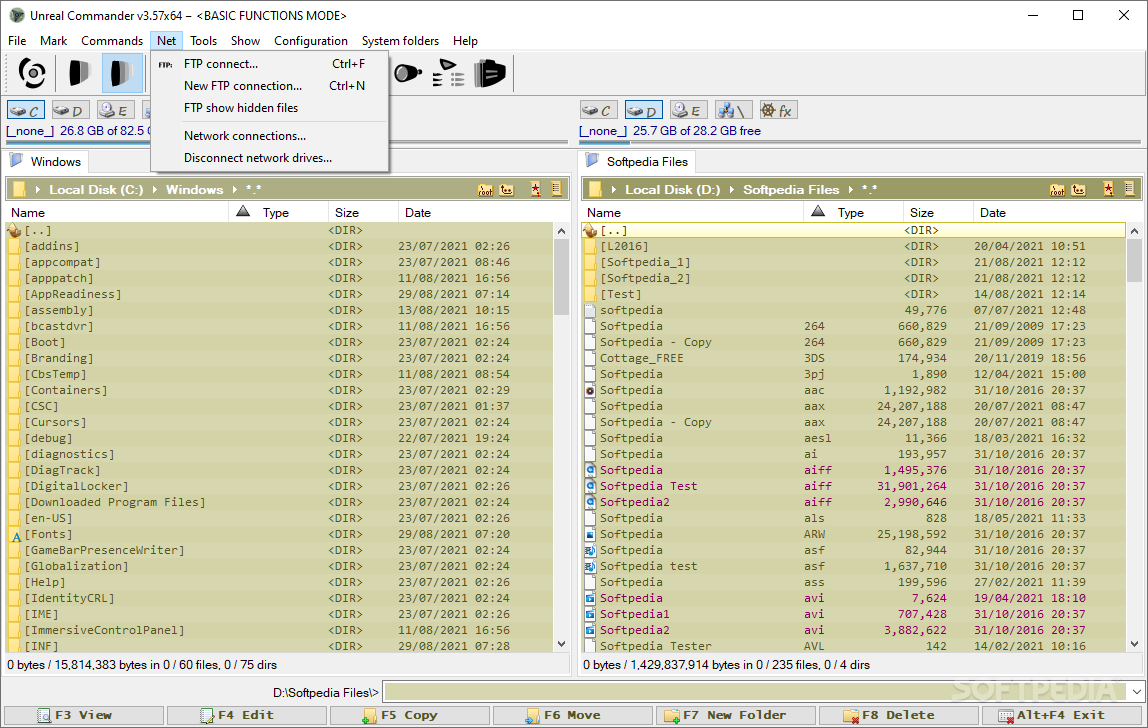Click left panel [_none_] volume label
The image size is (1148, 728).
pyautogui.click(x=30, y=131)
